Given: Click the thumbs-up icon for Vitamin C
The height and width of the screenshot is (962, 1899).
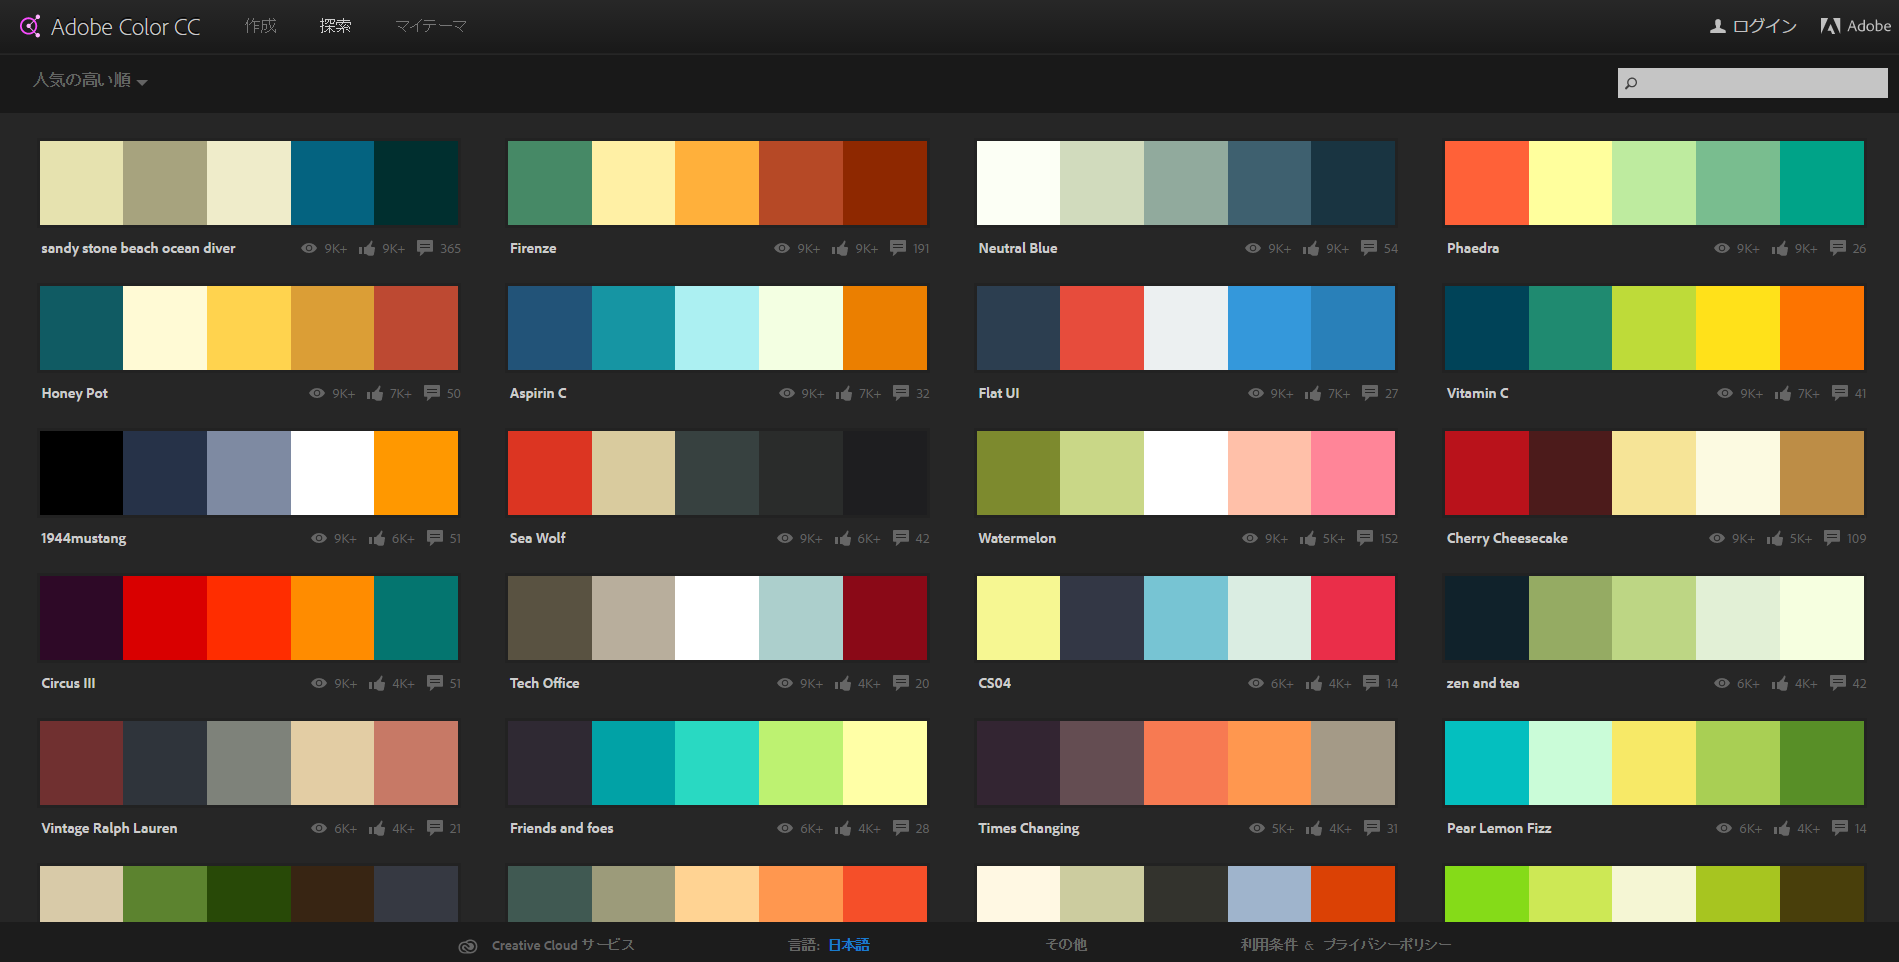Looking at the screenshot, I should click(1783, 393).
